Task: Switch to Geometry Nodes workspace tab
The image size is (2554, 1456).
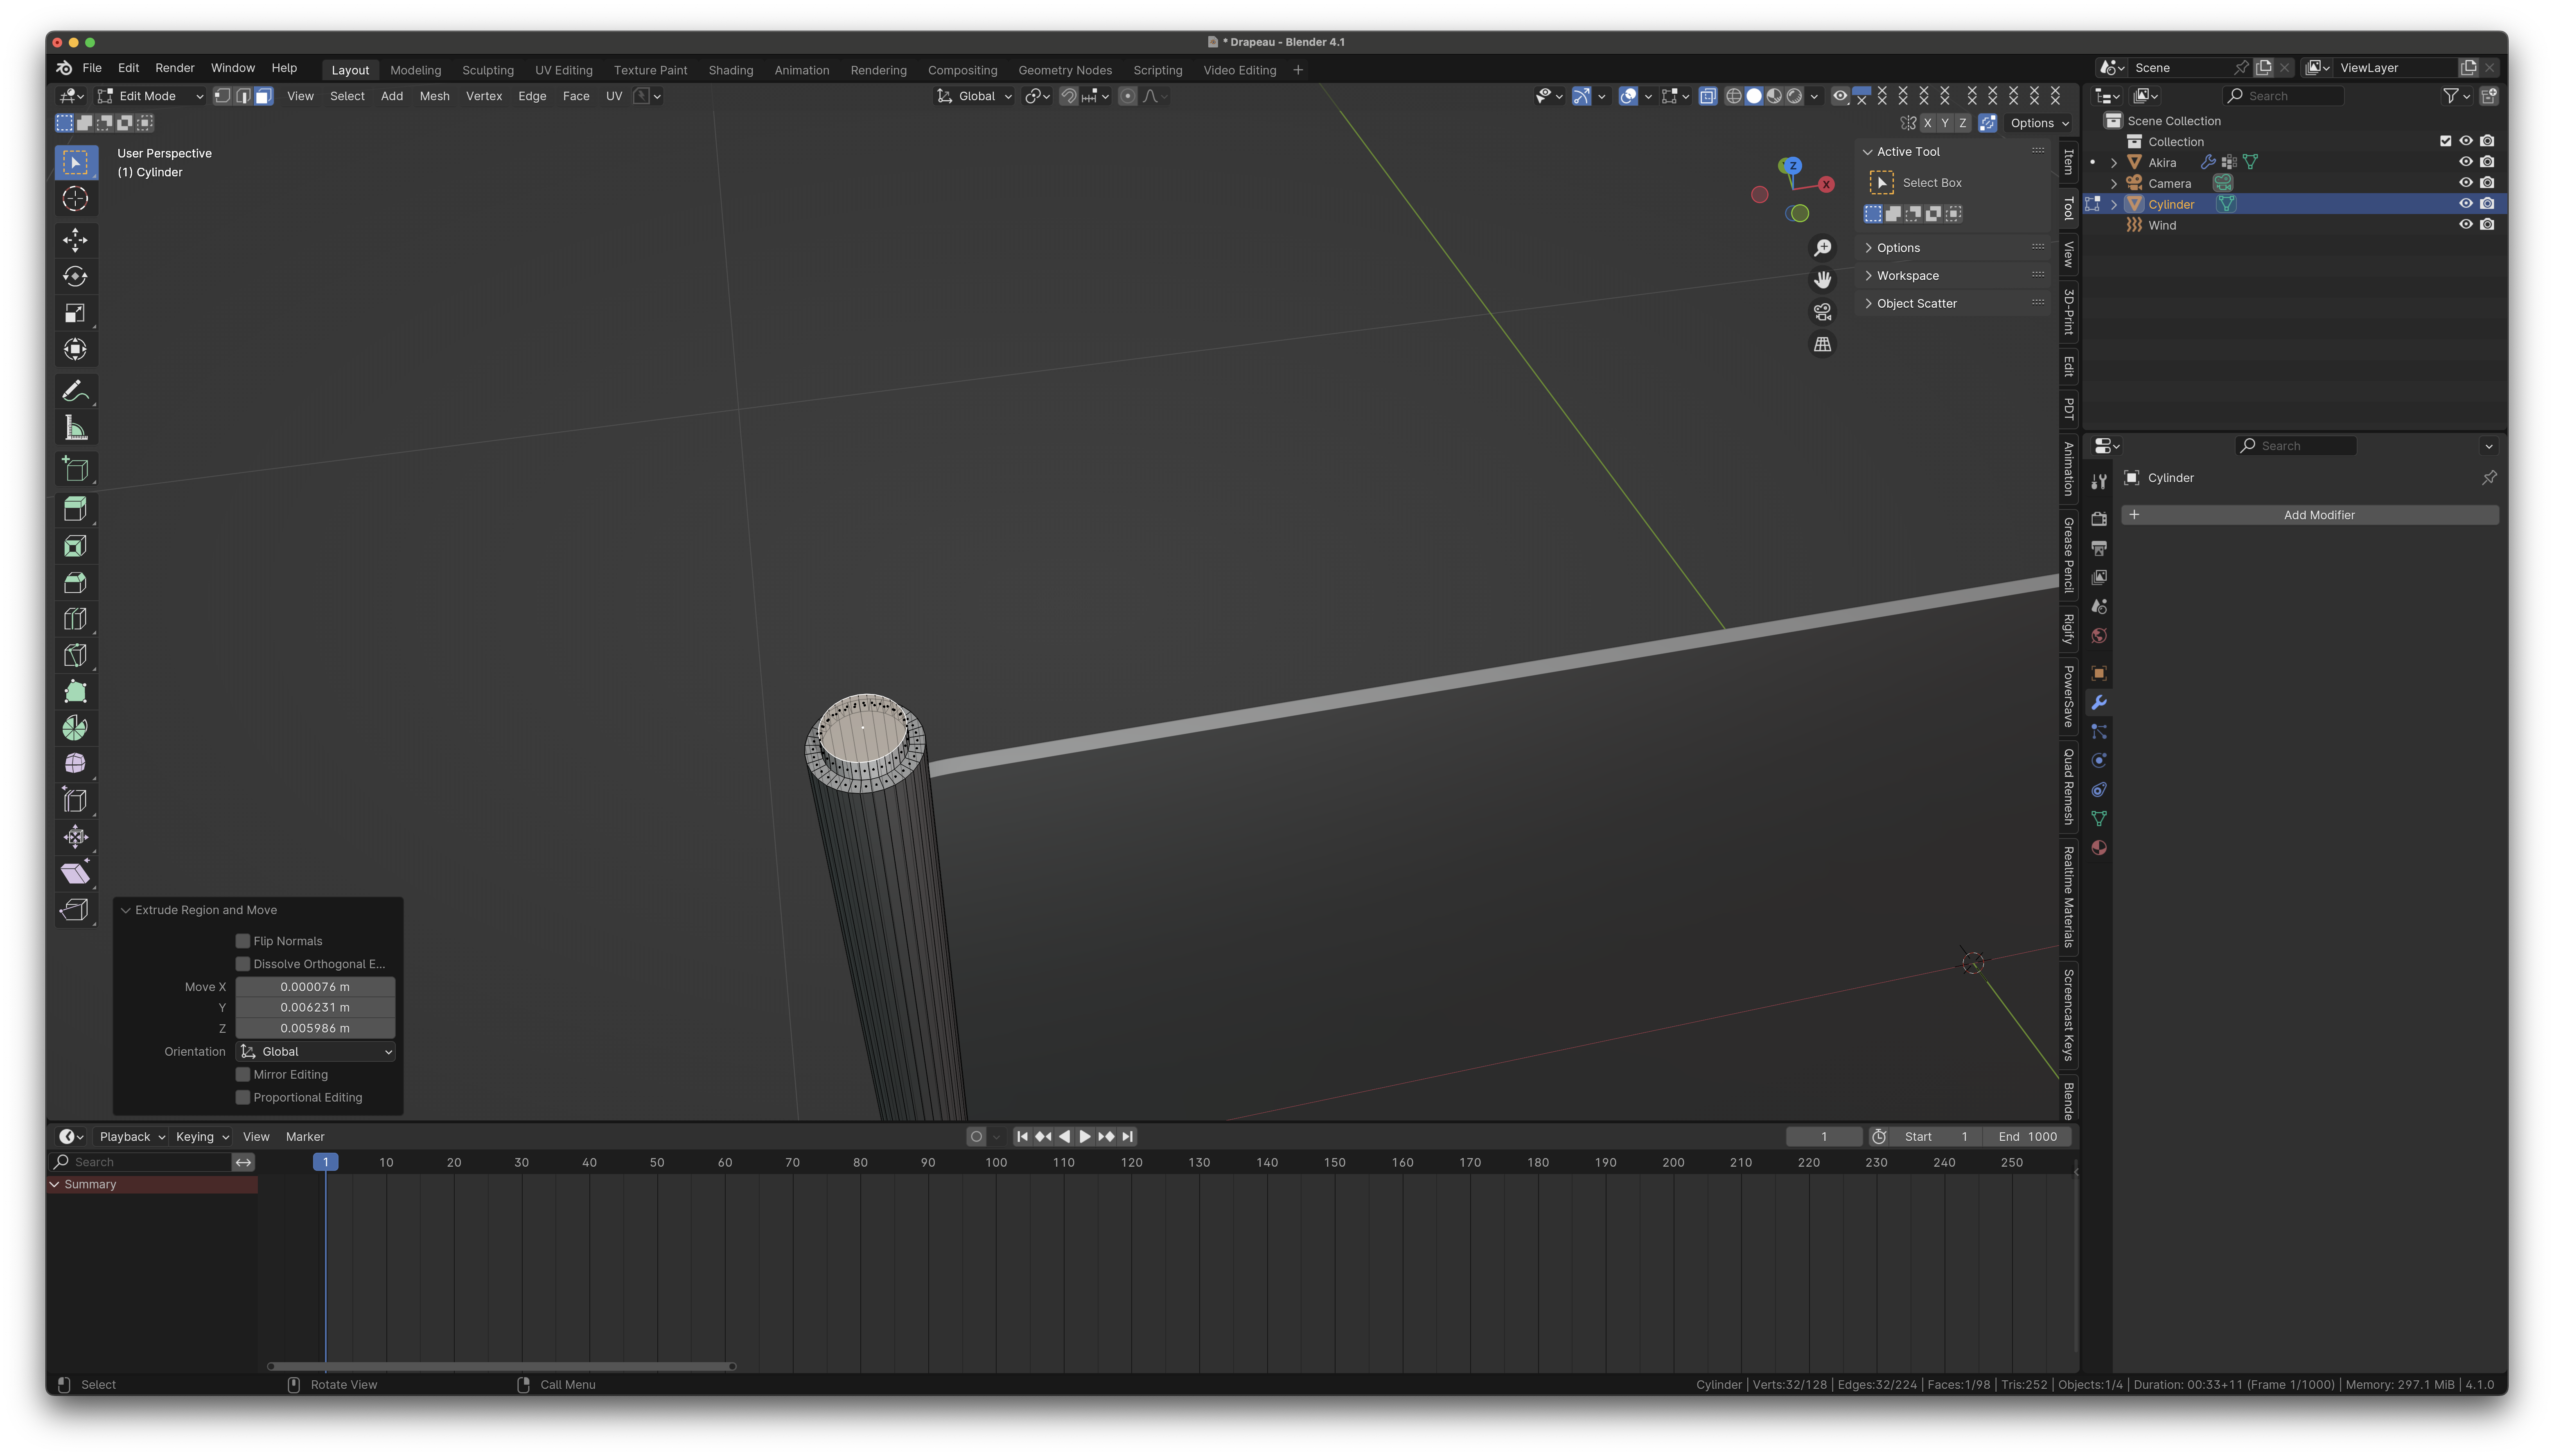Action: [x=1065, y=70]
